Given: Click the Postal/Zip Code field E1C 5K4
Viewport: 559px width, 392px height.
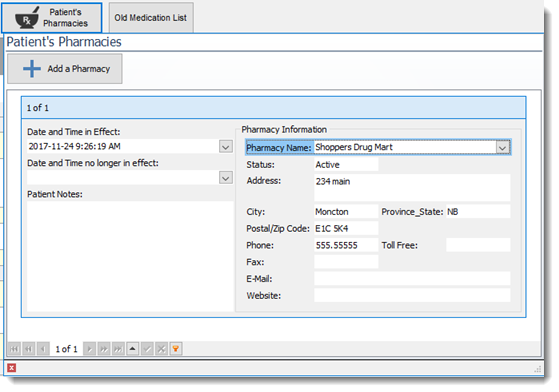Looking at the screenshot, I should pyautogui.click(x=346, y=228).
